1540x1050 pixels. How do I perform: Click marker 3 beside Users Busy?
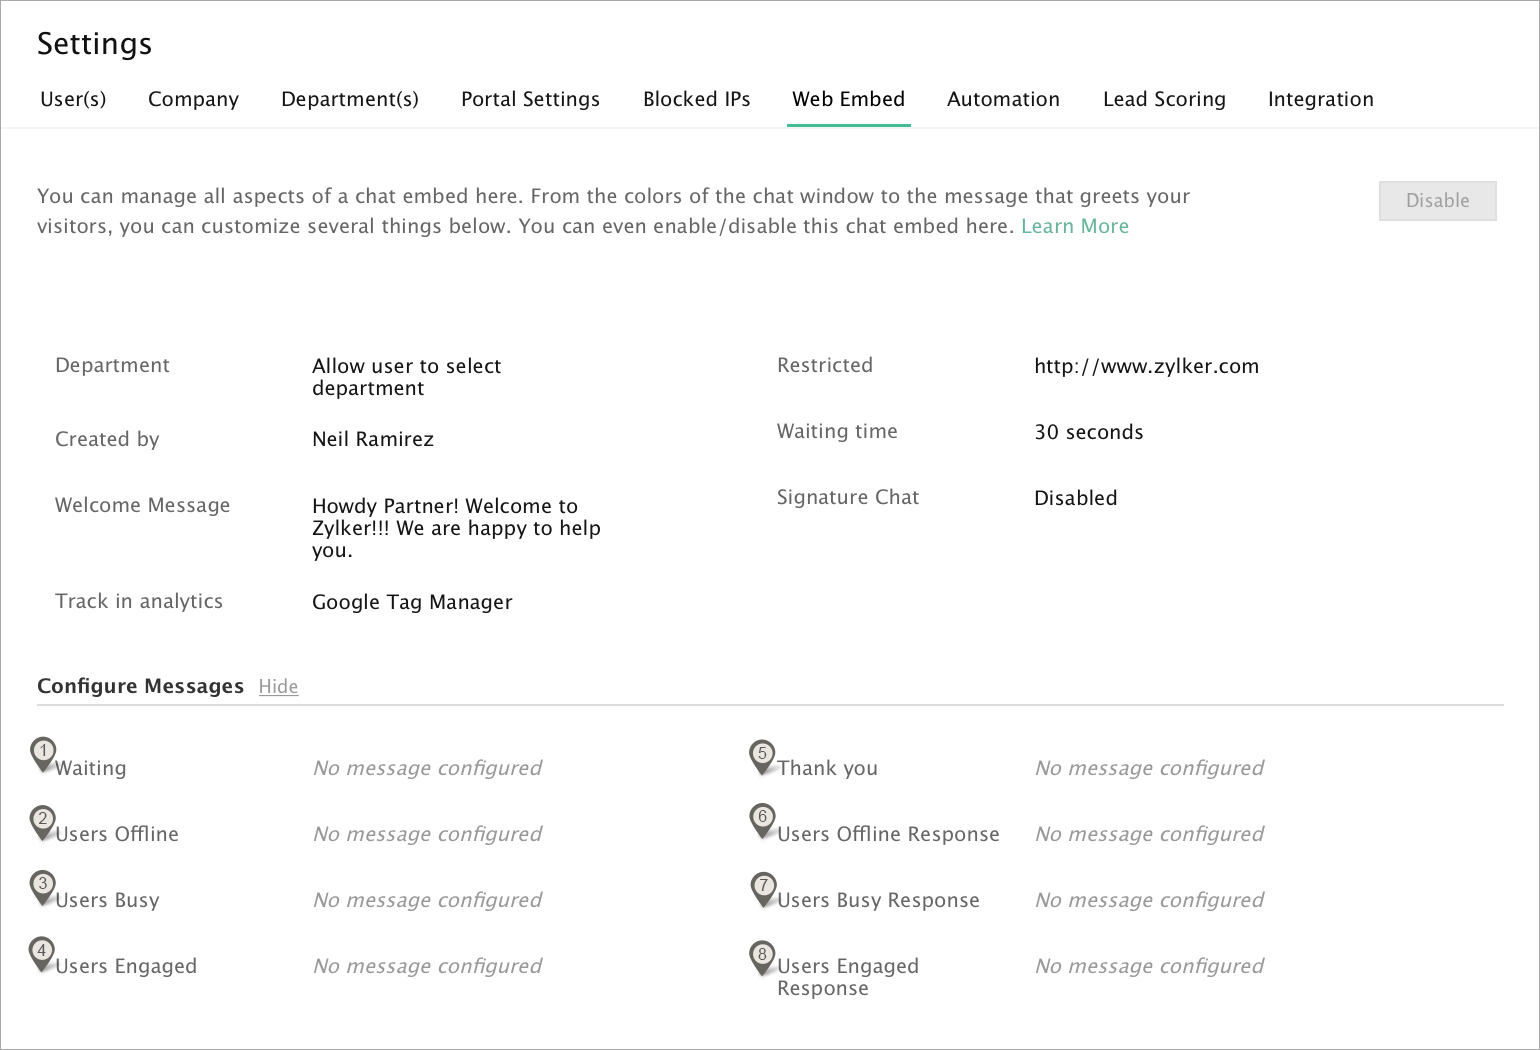tap(43, 886)
